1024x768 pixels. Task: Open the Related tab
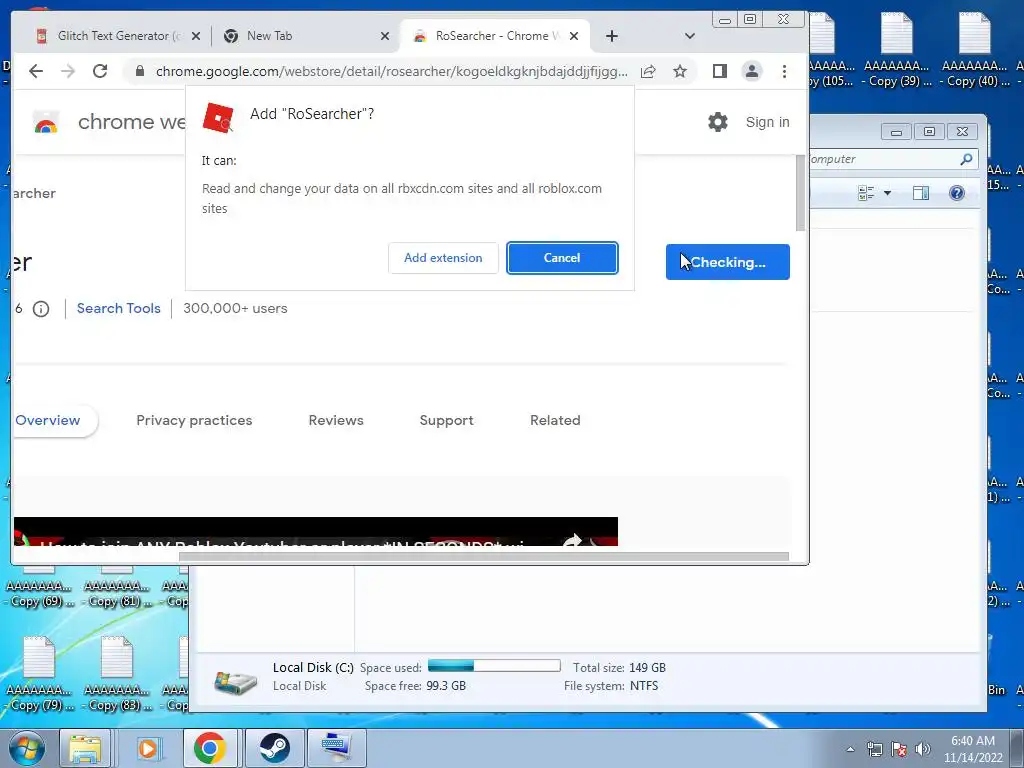(555, 421)
